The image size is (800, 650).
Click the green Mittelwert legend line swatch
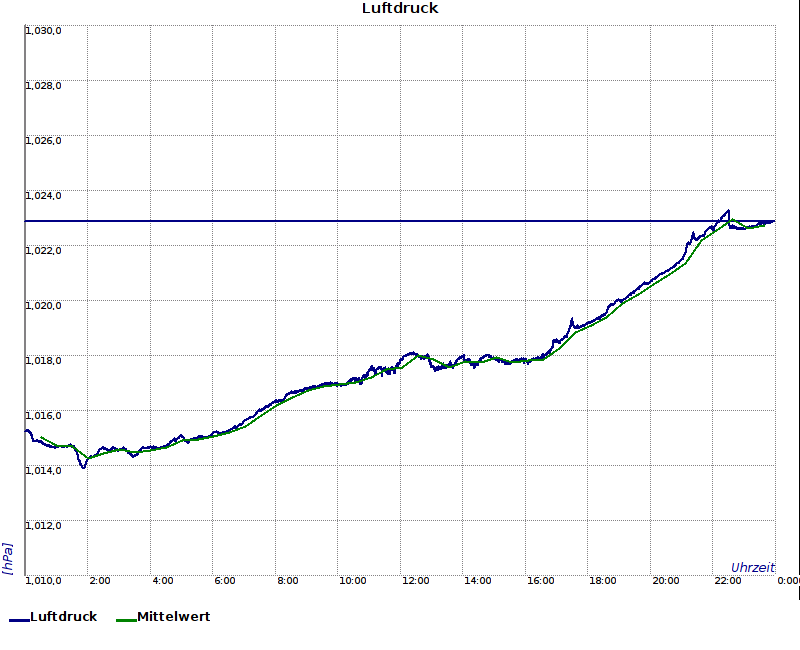(126, 620)
